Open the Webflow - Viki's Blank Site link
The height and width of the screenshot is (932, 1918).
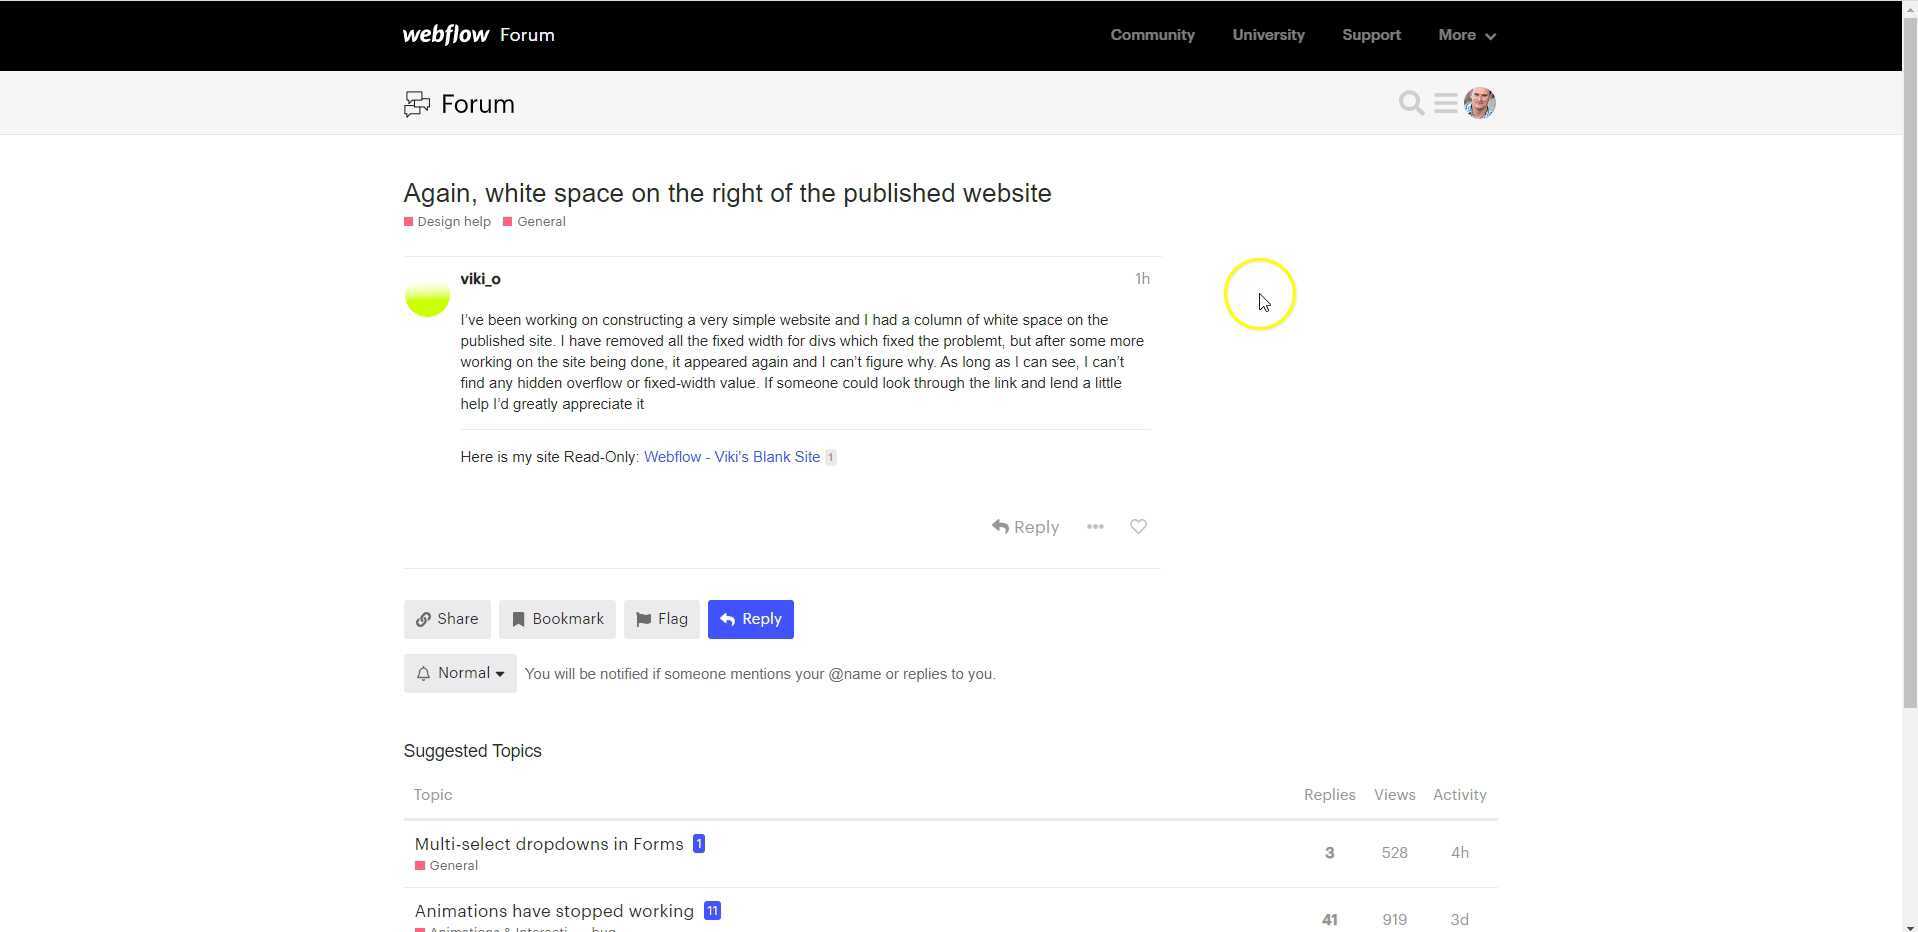[732, 457]
